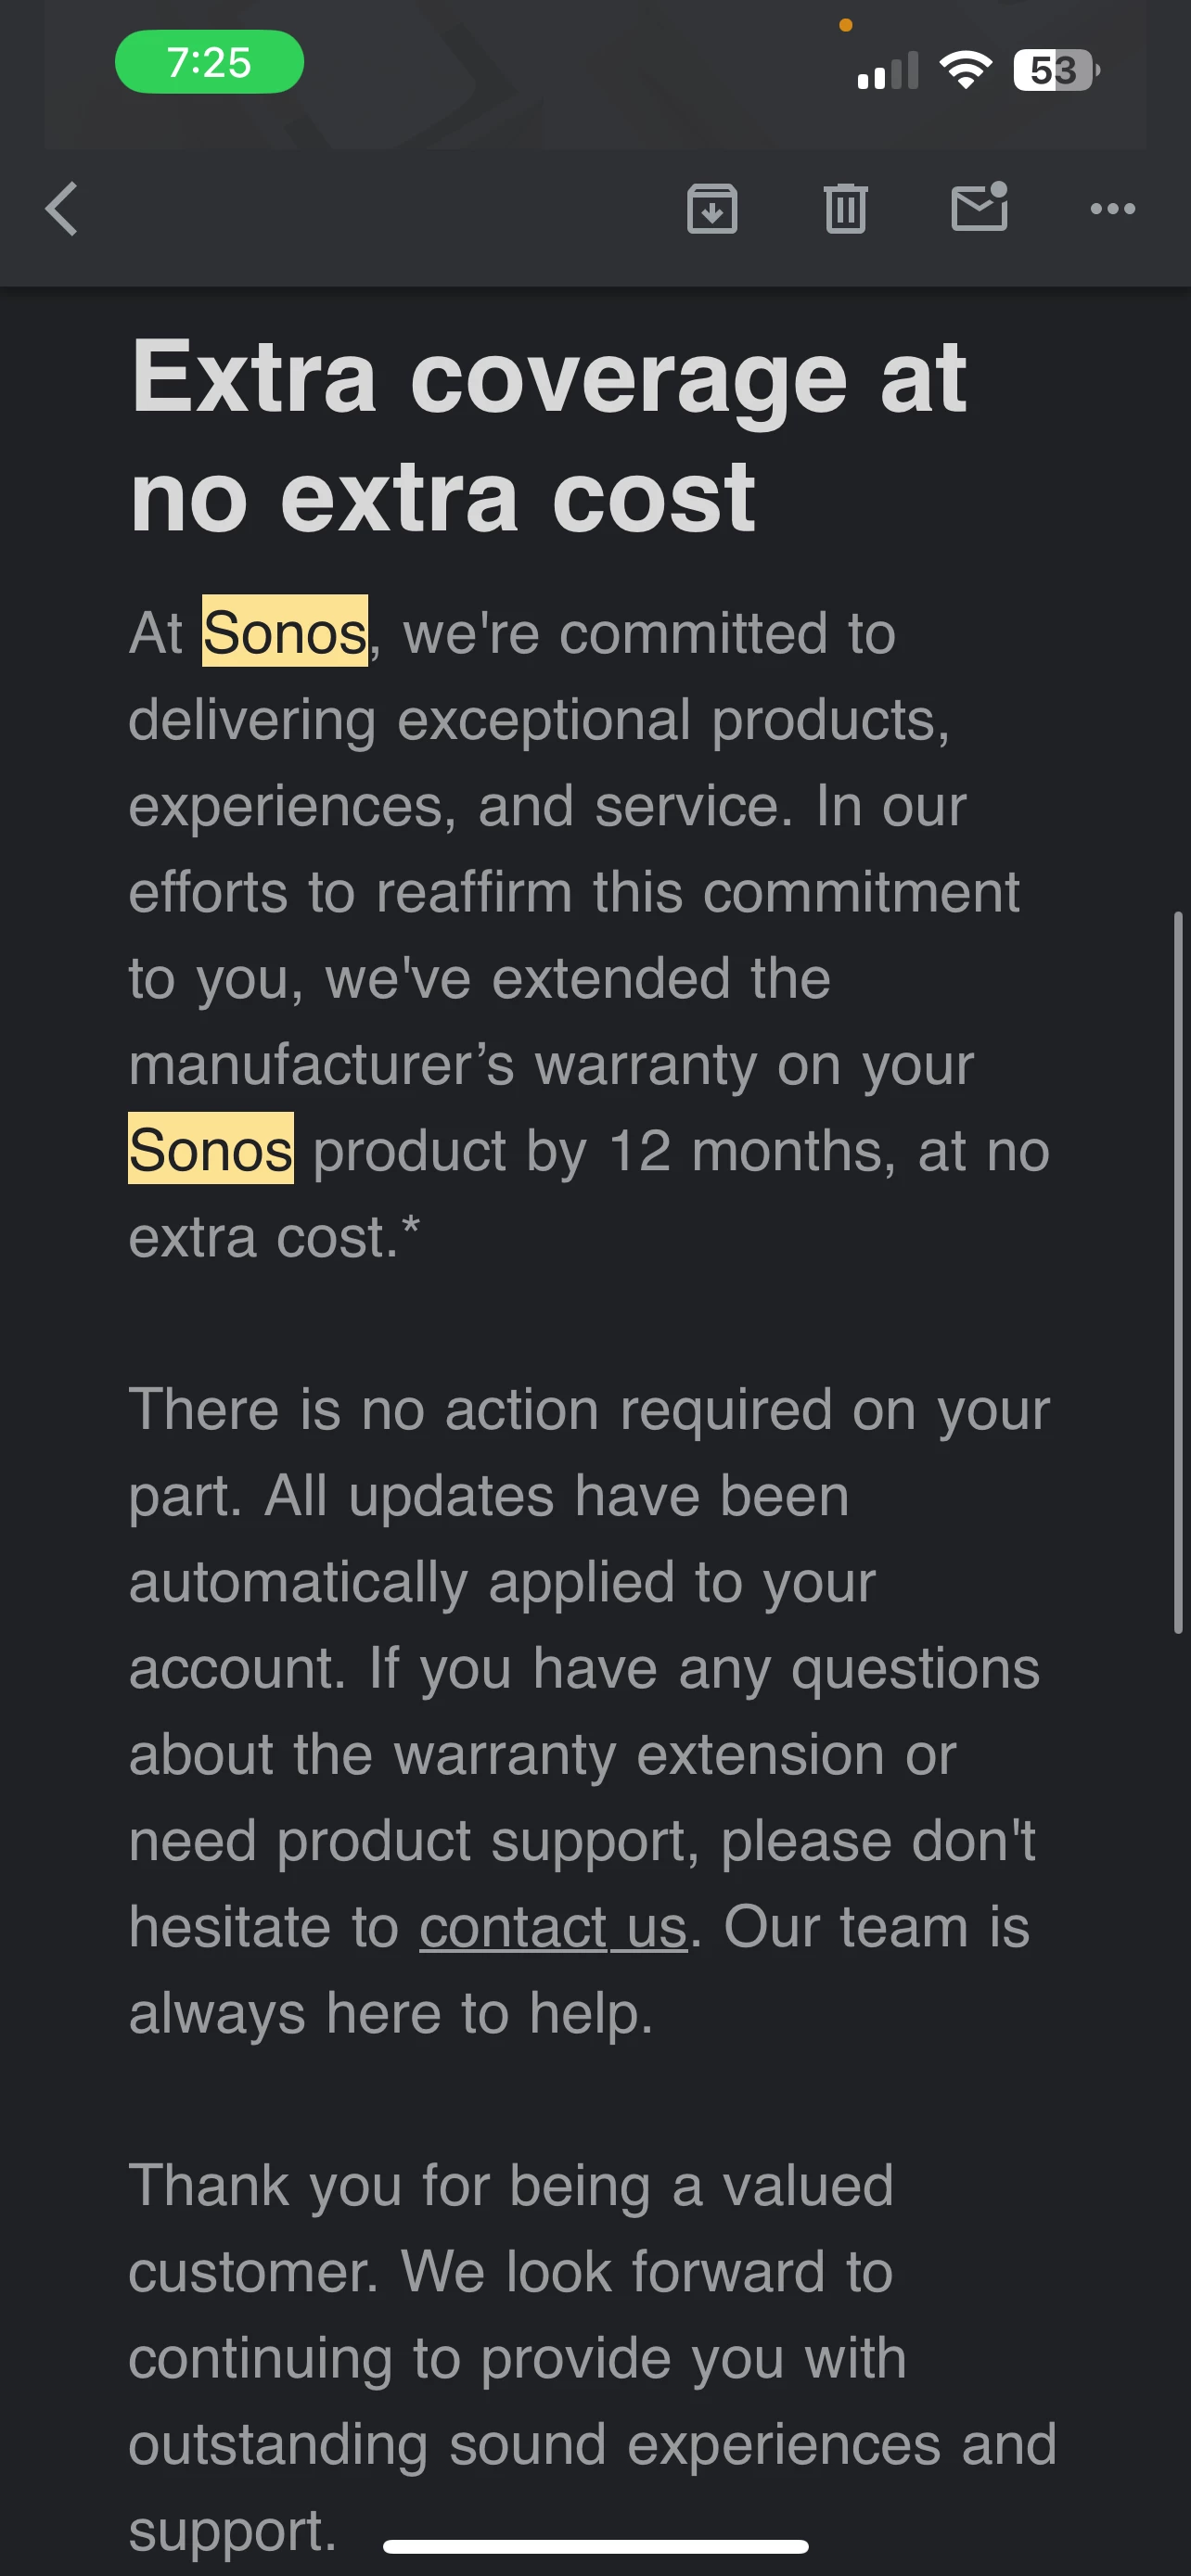This screenshot has height=2576, width=1191.
Task: Tap the highlighted Sonos after "At"
Action: click(x=285, y=632)
